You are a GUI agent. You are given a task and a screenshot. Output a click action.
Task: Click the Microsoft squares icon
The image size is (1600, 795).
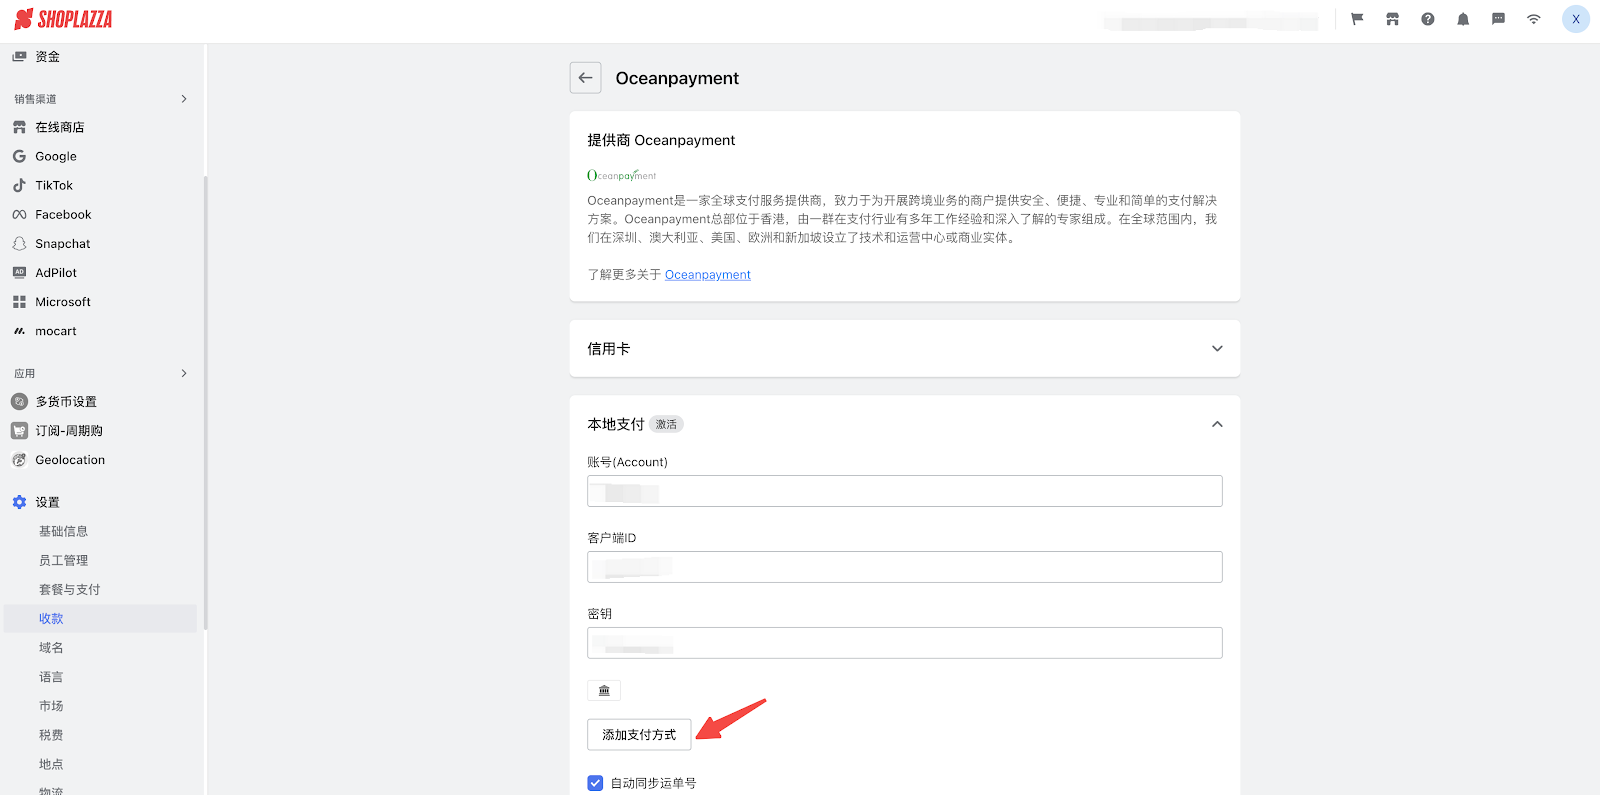point(19,302)
